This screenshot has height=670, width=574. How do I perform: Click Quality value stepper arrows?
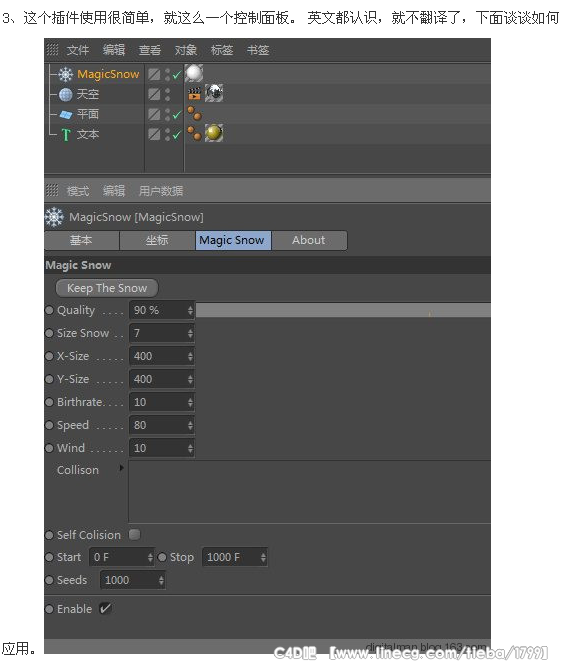[190, 311]
